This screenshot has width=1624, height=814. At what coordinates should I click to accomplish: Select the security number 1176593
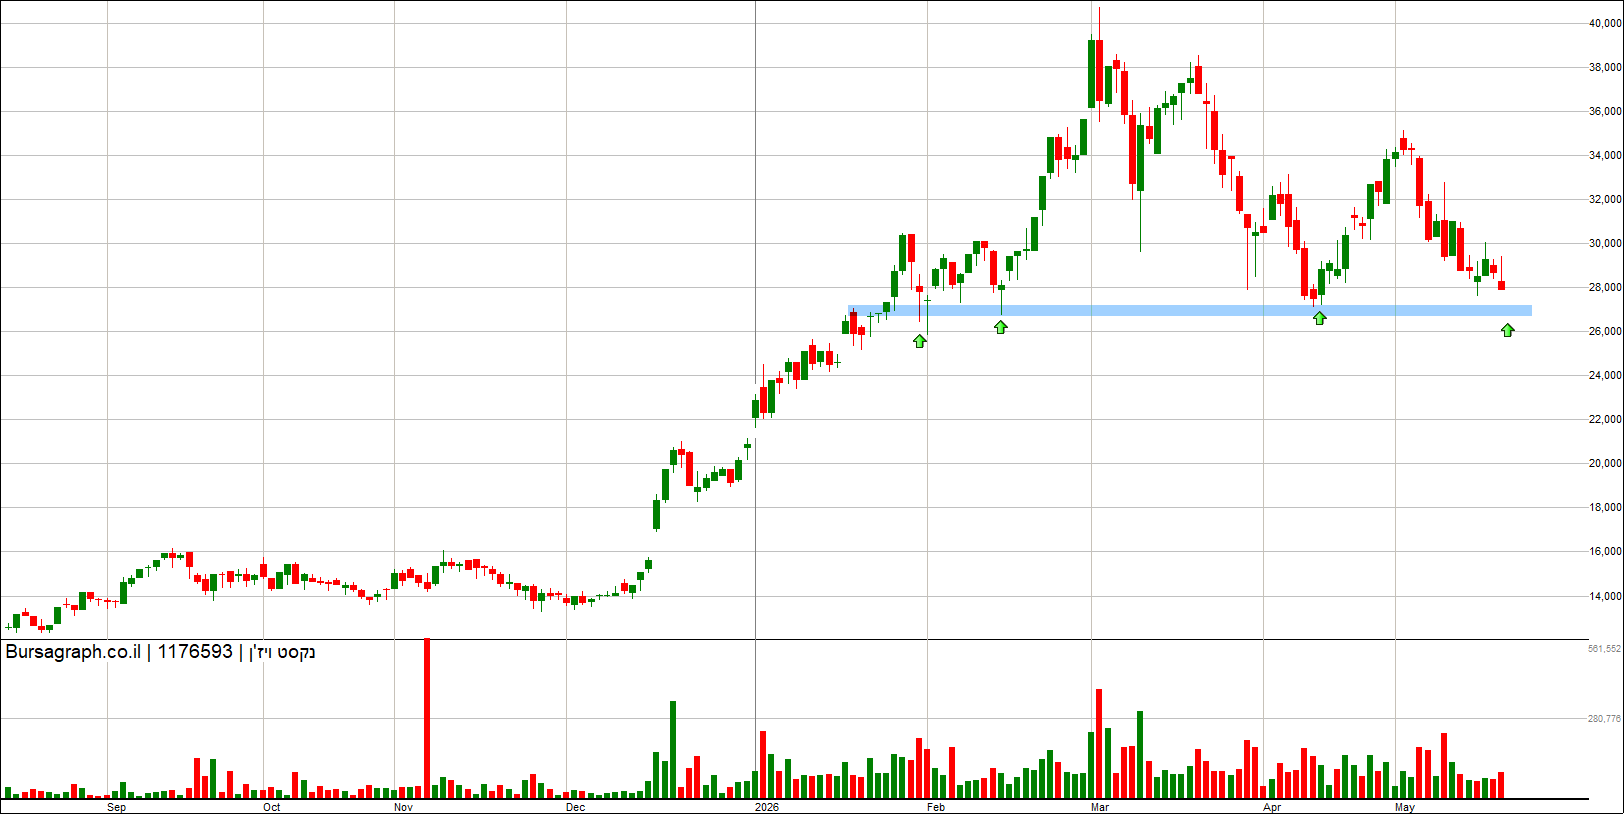(x=195, y=652)
